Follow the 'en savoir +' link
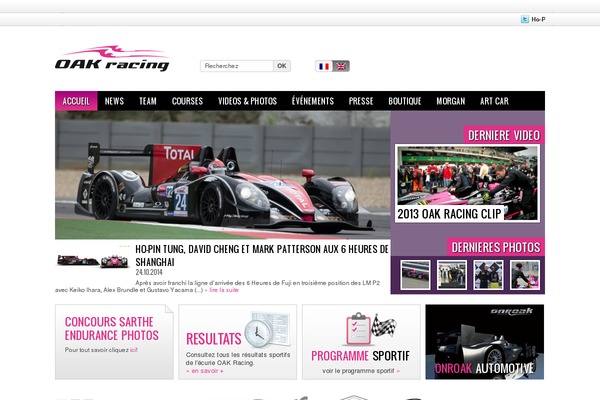Image resolution: width=600 pixels, height=400 pixels. point(205,371)
